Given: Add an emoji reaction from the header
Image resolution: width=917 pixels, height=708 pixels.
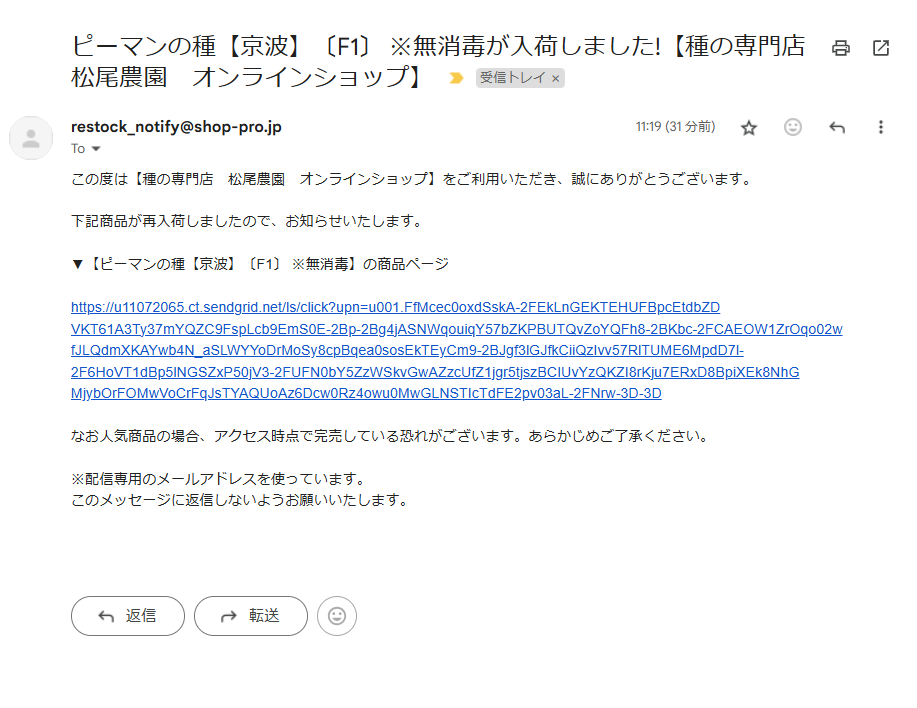Looking at the screenshot, I should (x=792, y=127).
